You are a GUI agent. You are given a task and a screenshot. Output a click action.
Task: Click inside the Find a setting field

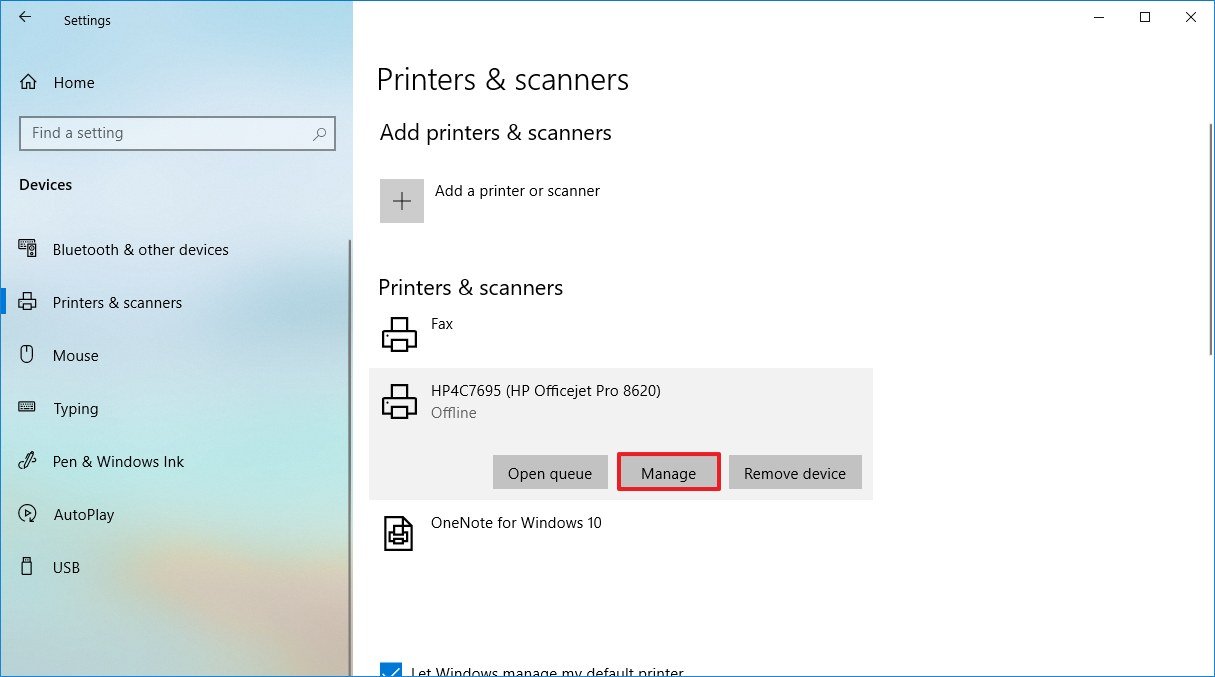150,133
